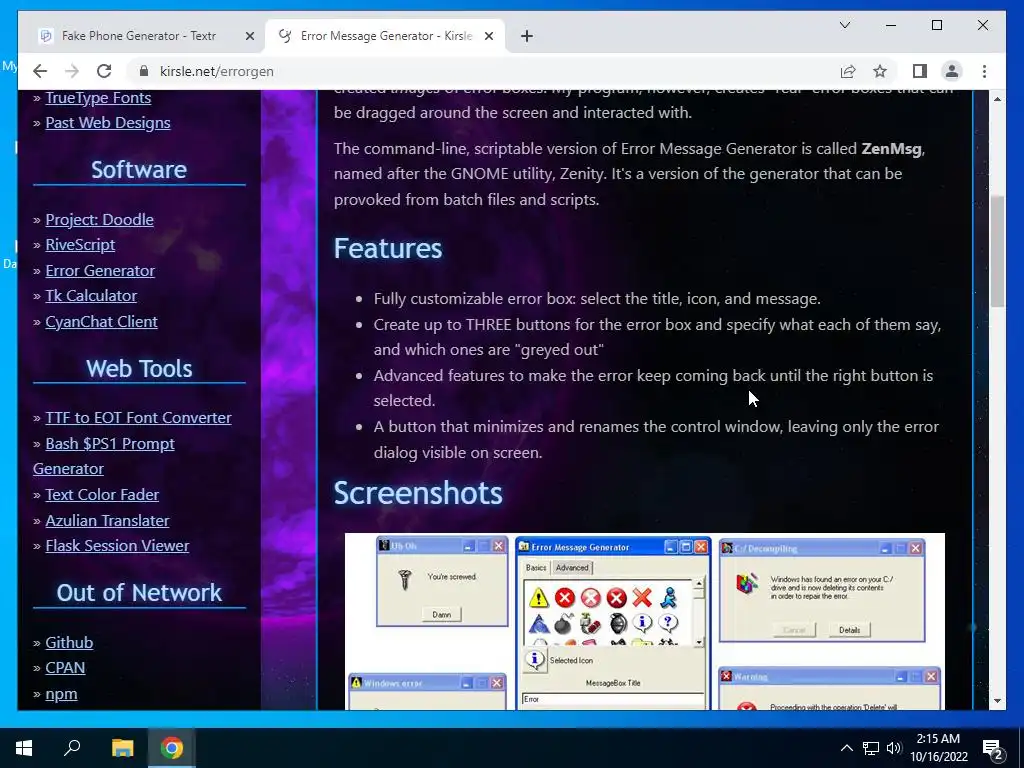
Task: Go back using the browser back arrow
Action: coord(40,71)
